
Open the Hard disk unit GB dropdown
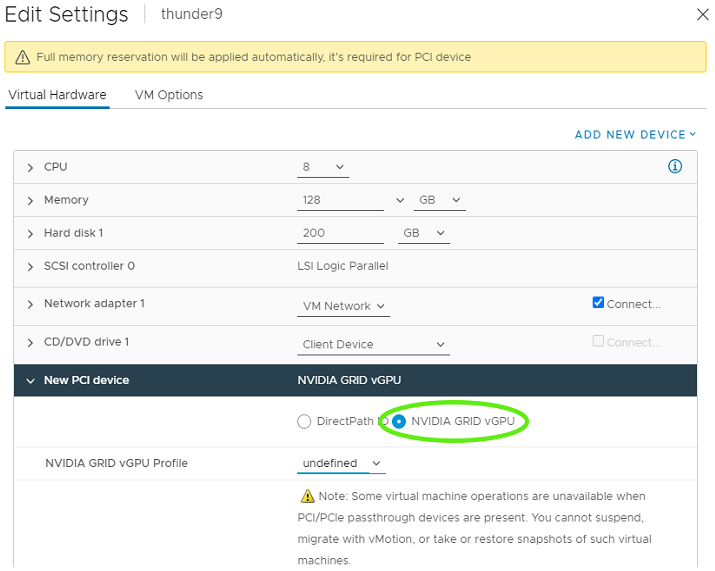coord(424,233)
